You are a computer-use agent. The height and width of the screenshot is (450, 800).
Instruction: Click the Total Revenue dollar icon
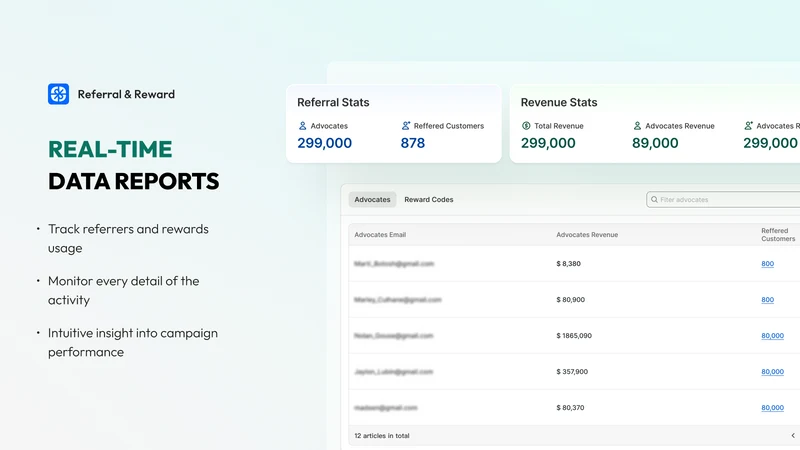pos(526,126)
